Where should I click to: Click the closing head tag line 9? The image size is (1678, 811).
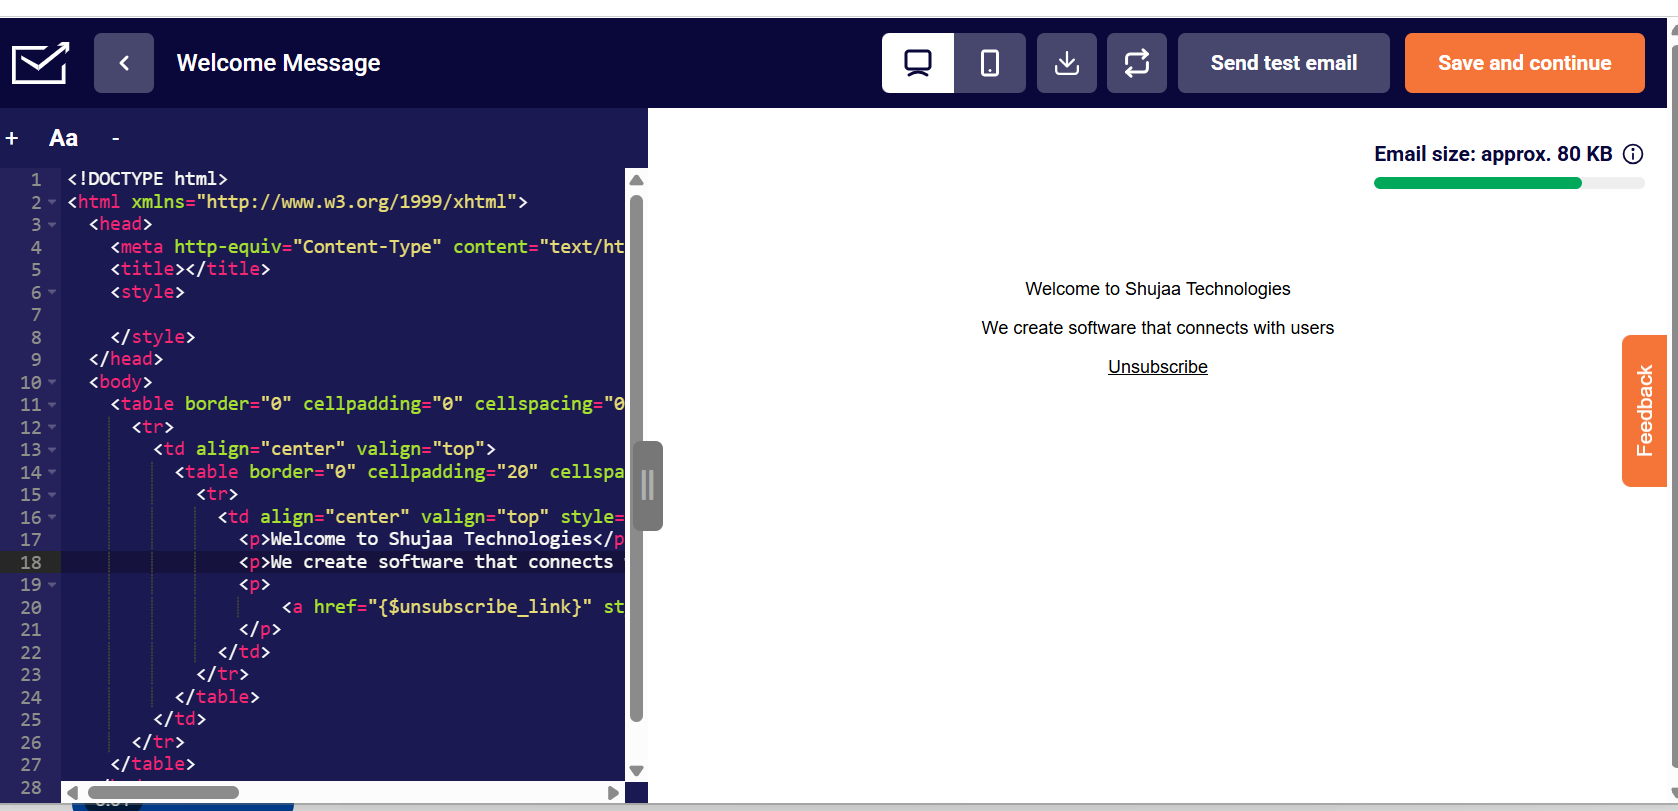pos(126,359)
